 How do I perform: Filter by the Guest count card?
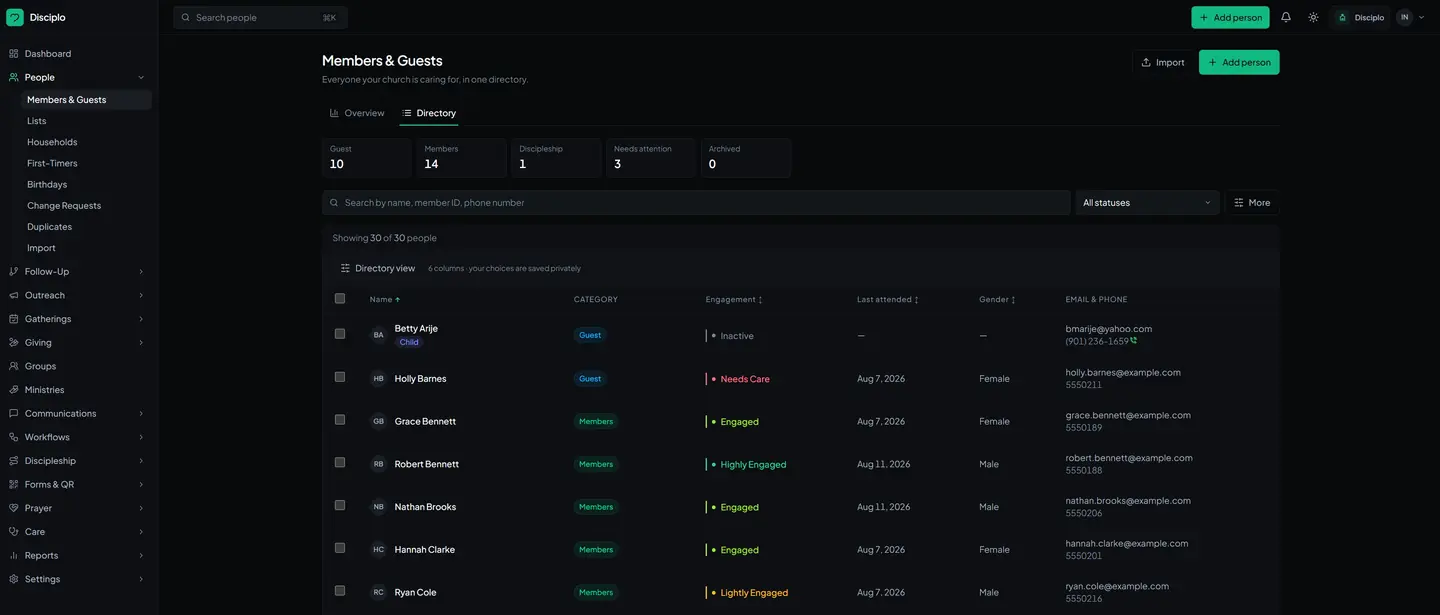pos(367,158)
